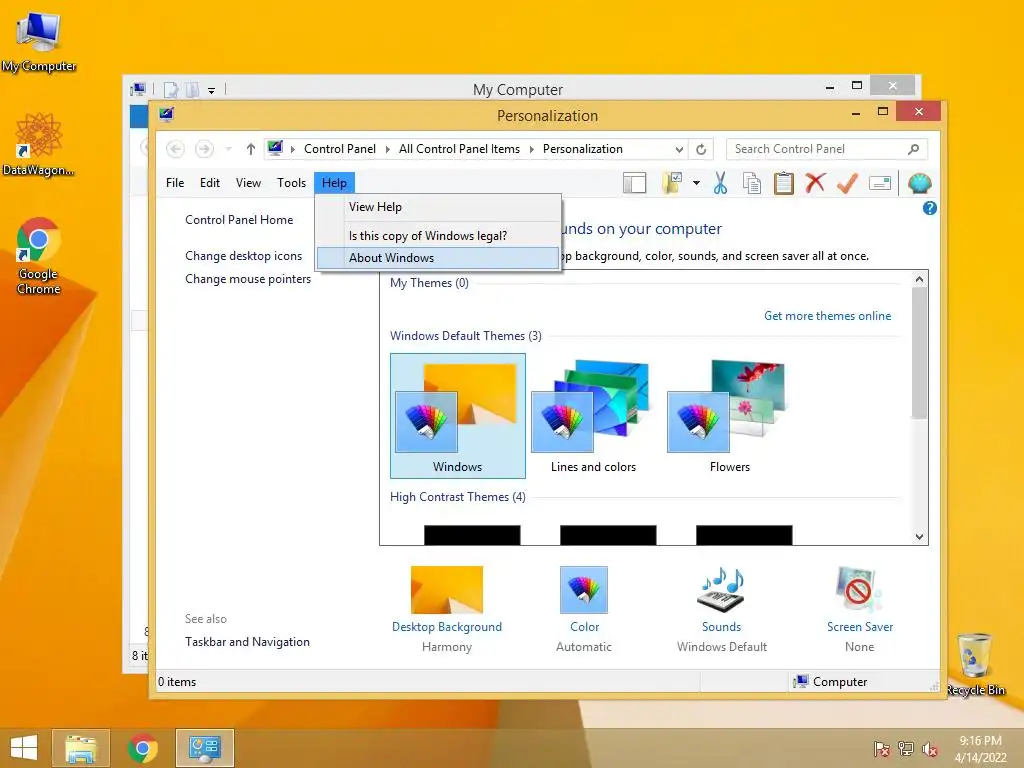
Task: Open the File menu
Action: [x=175, y=183]
